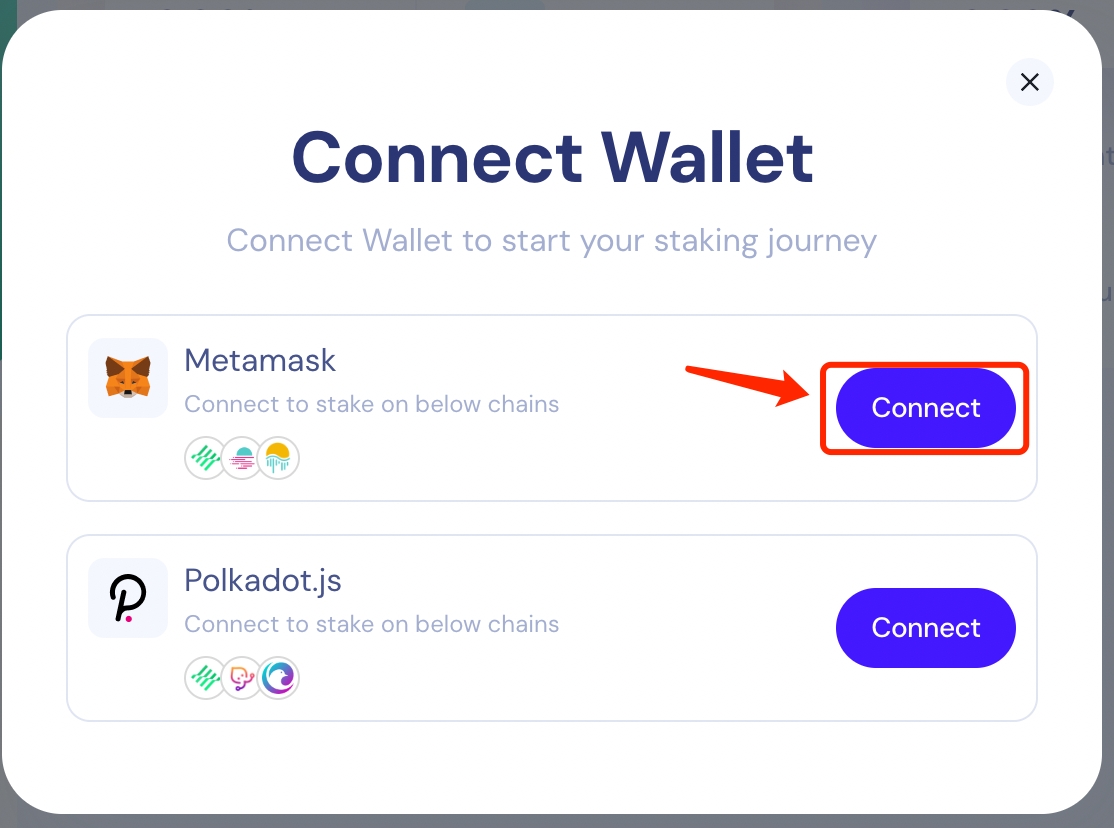Image resolution: width=1114 pixels, height=828 pixels.
Task: Select green striped chain icon under Metamask
Action: tap(205, 459)
